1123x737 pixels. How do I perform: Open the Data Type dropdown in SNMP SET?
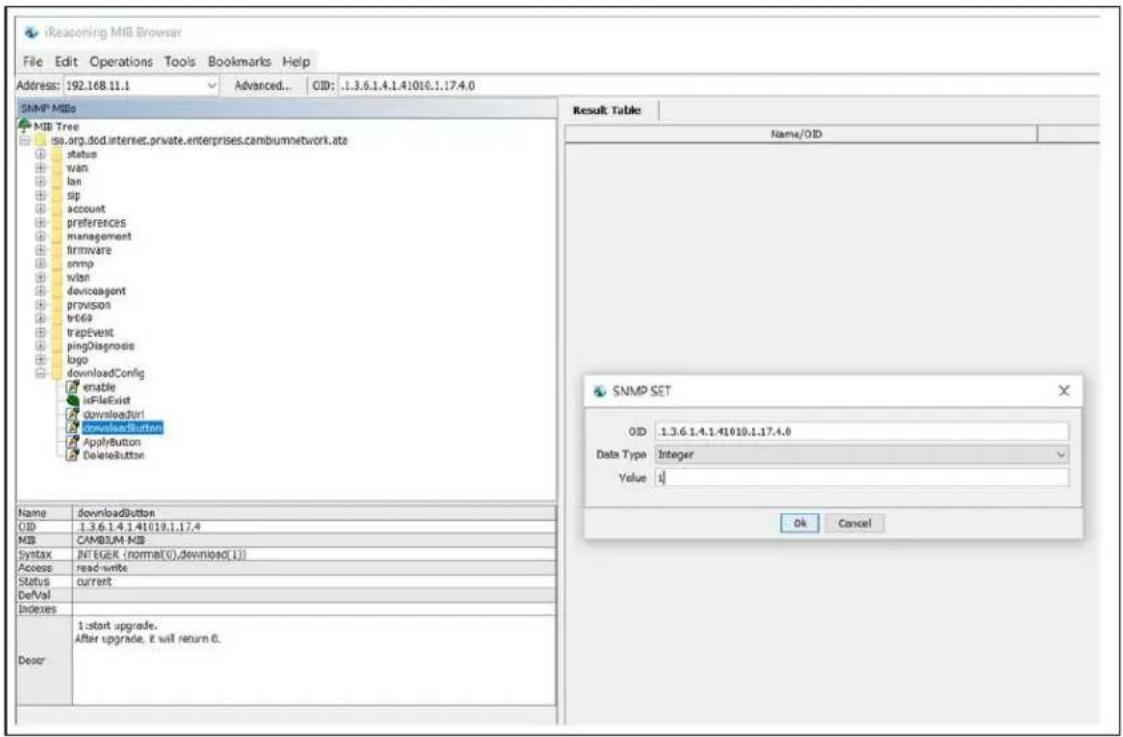(x=1061, y=454)
